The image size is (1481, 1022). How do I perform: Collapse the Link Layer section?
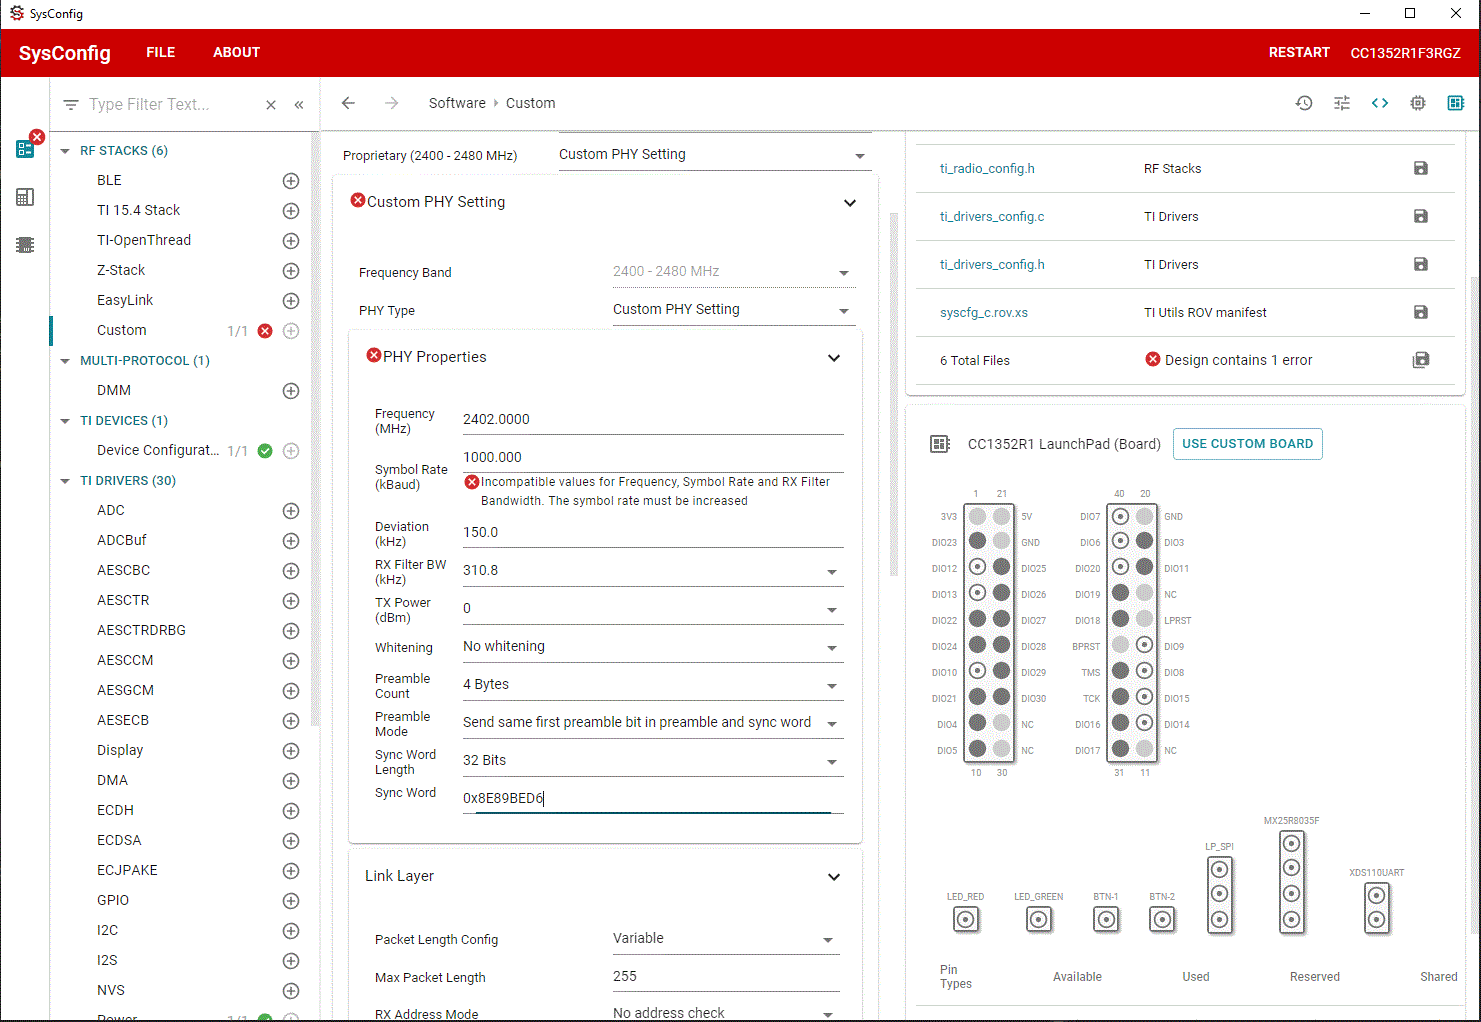coord(834,877)
